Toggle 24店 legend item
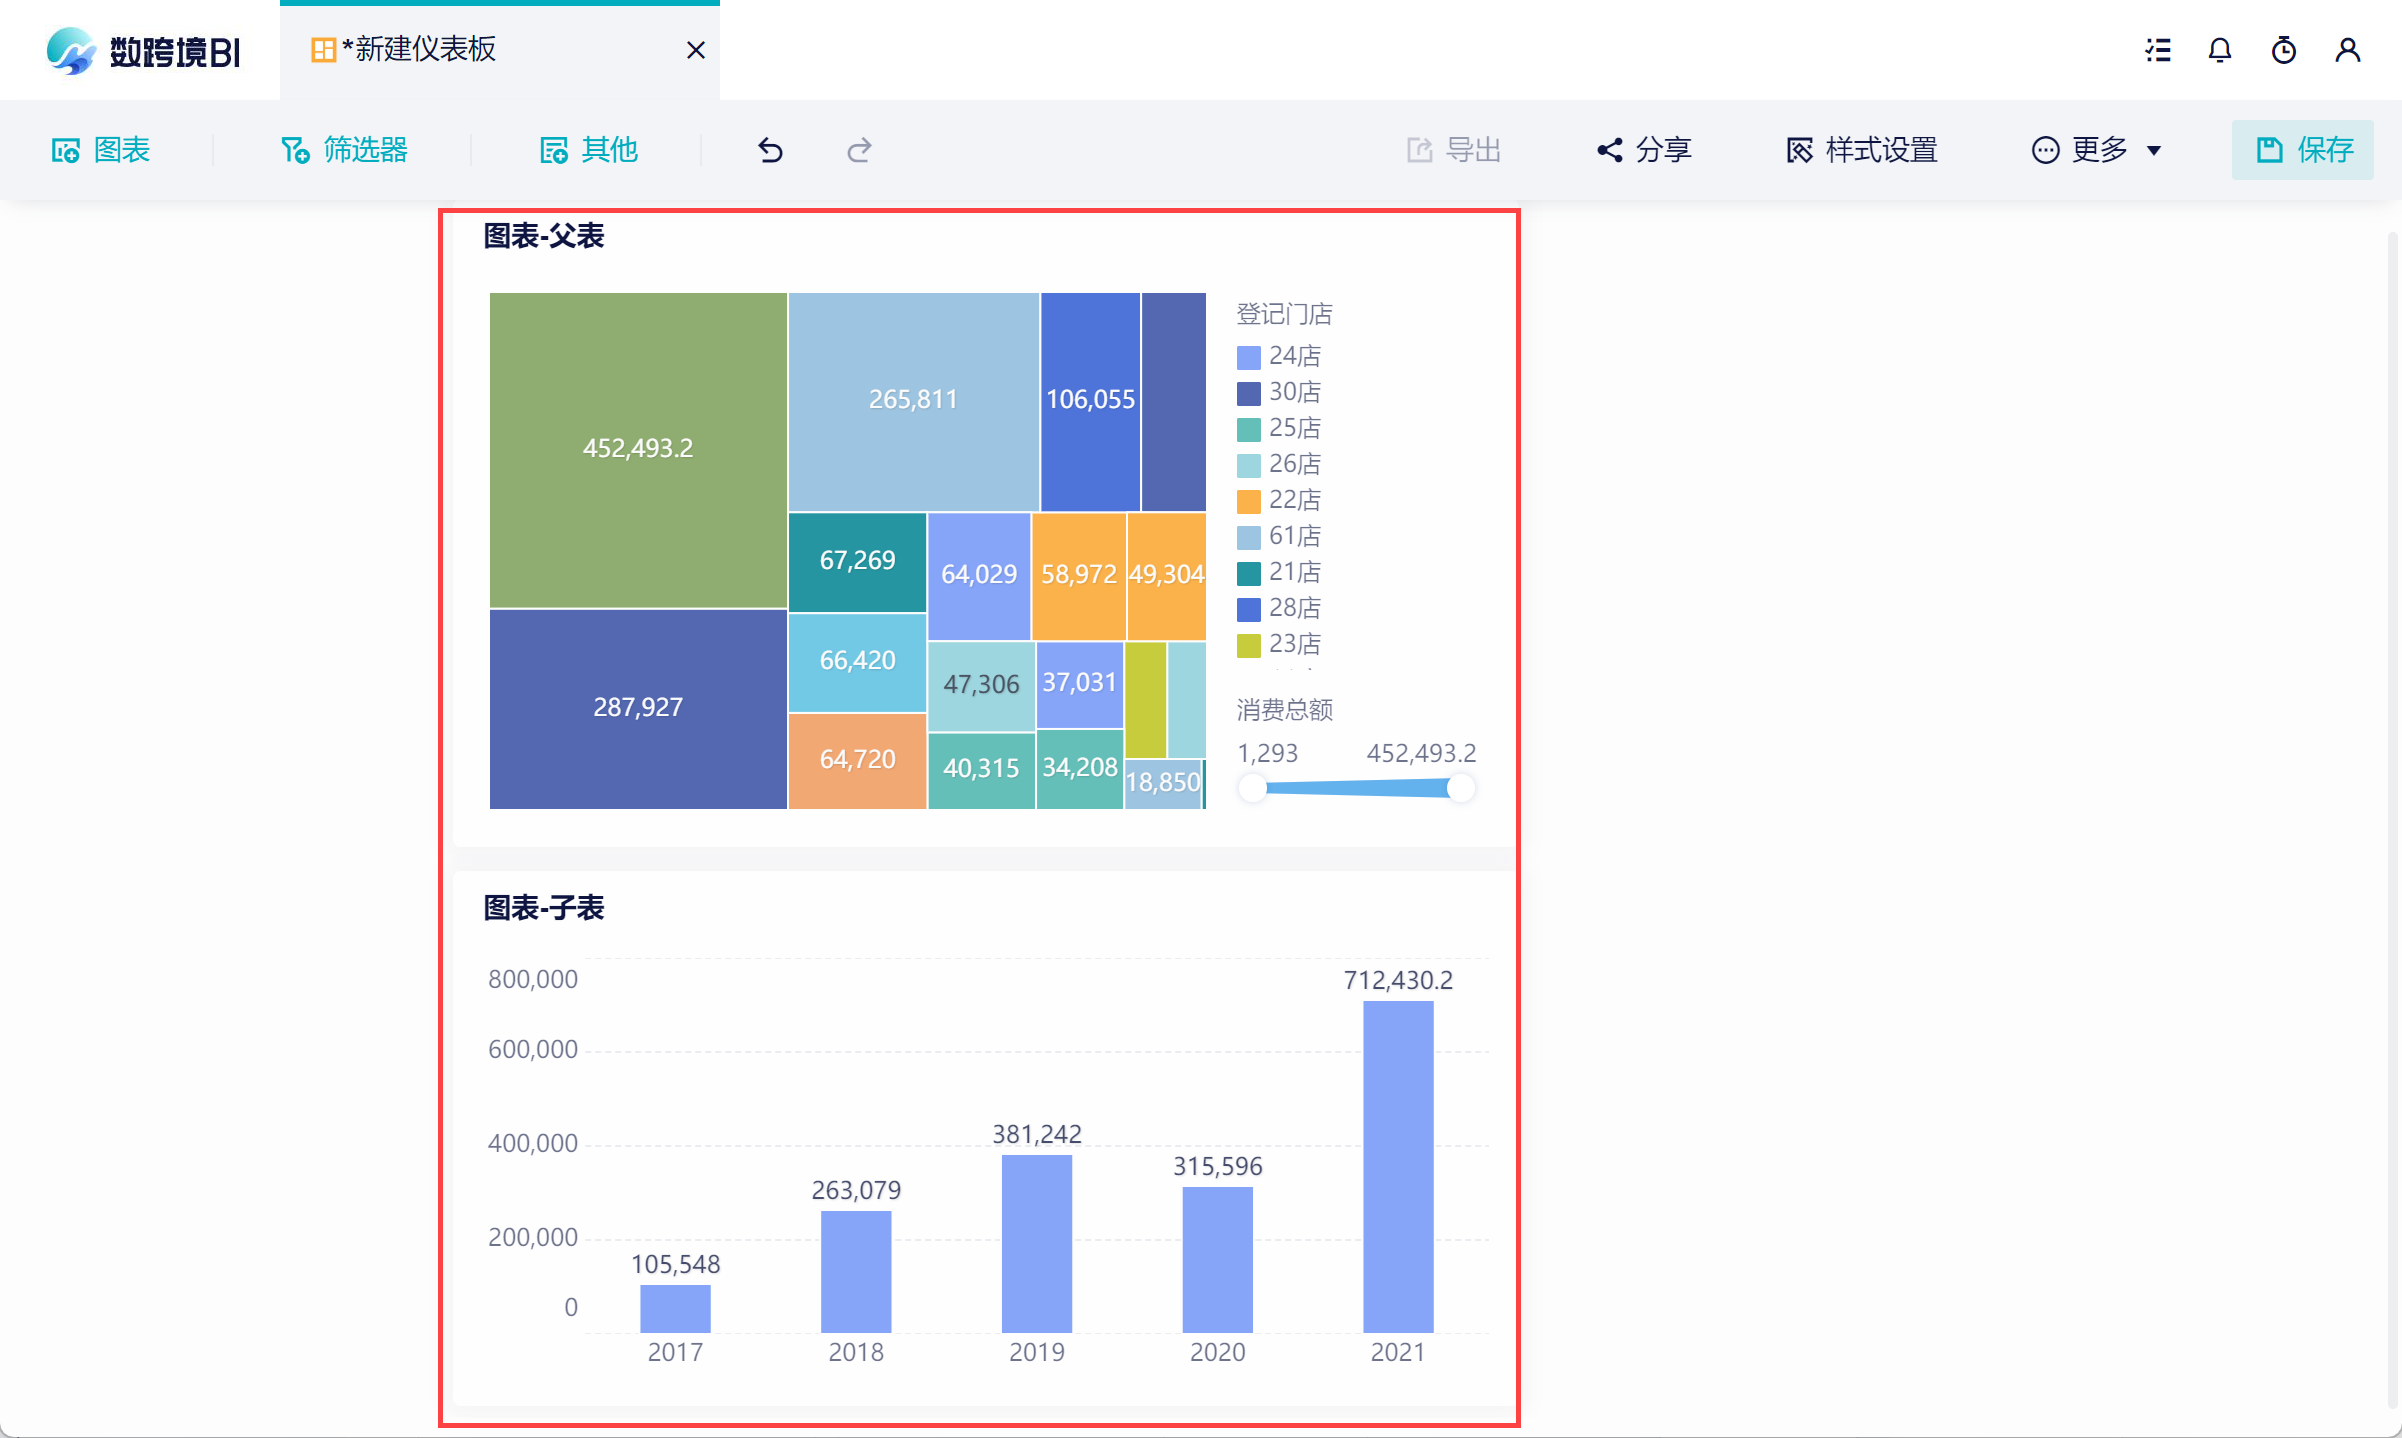 (x=1281, y=356)
